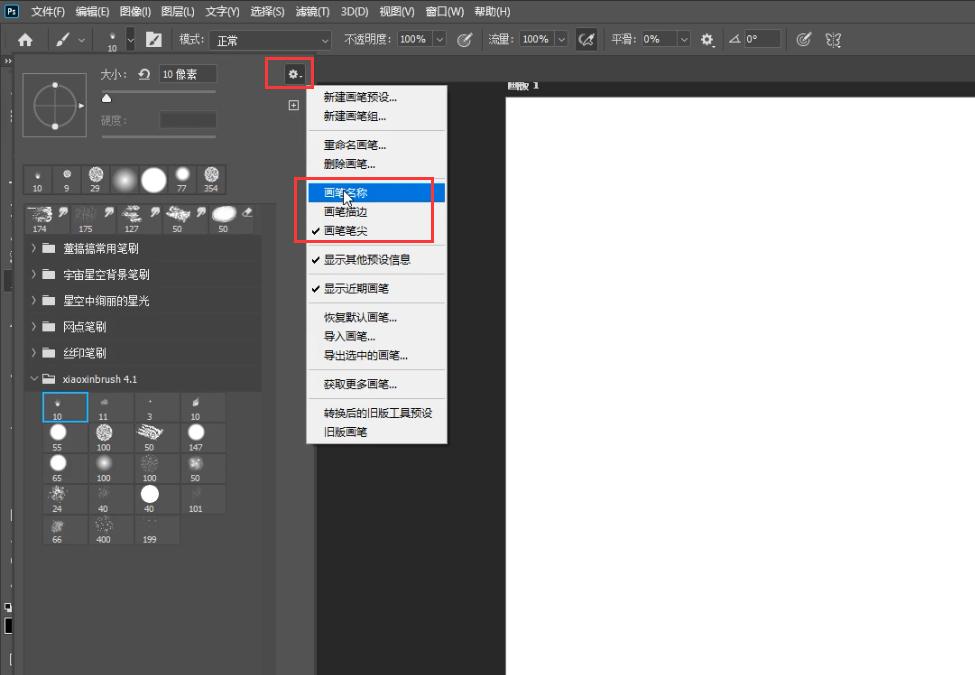This screenshot has width=975, height=675.
Task: Choose 导入画笔... from the menu
Action: [349, 337]
